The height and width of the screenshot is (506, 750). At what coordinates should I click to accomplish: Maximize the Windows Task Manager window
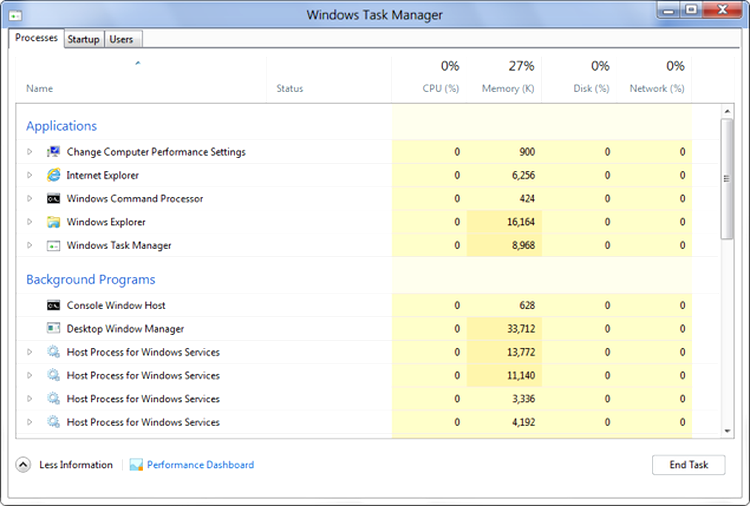tap(691, 10)
